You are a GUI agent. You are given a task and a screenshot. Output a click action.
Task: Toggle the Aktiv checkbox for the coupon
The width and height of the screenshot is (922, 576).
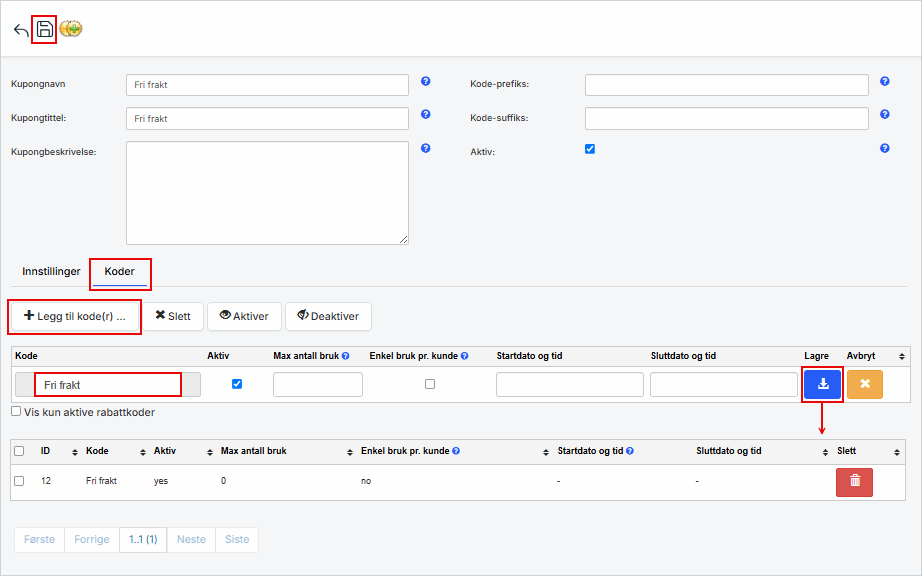pyautogui.click(x=590, y=149)
